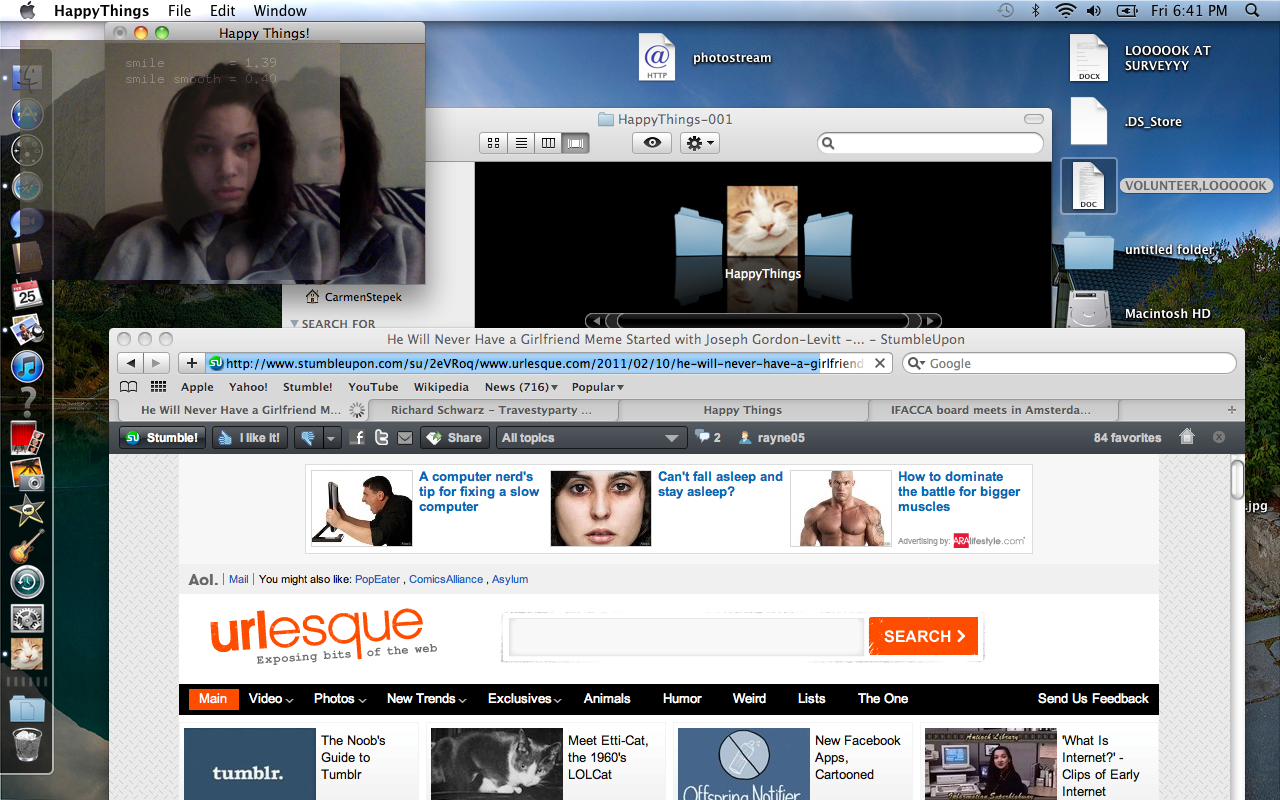Viewport: 1280px width, 800px height.
Task: Click the thumbs-down dislike icon
Action: [307, 438]
